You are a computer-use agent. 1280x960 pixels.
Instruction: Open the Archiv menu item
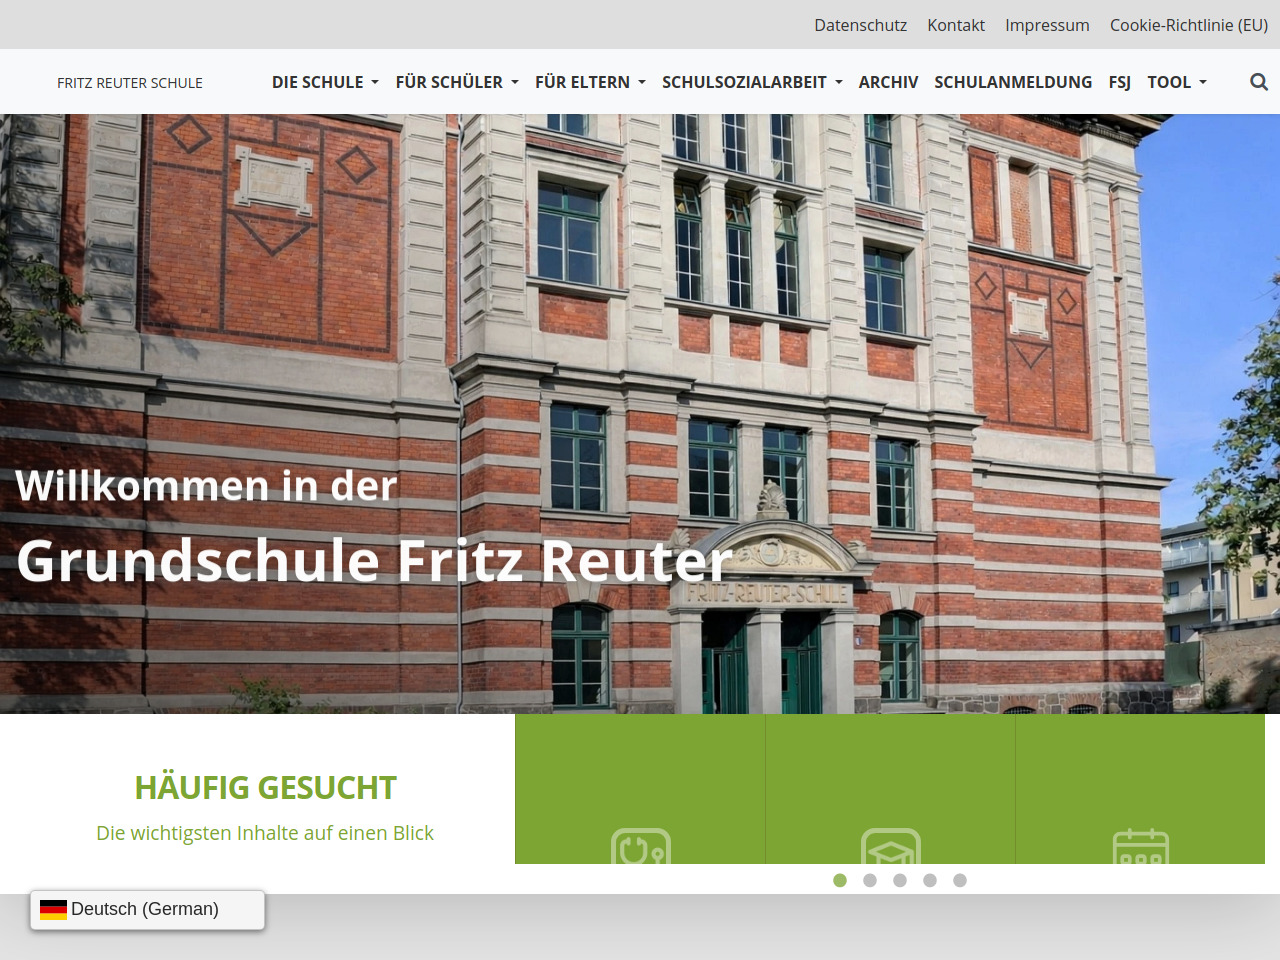(888, 82)
